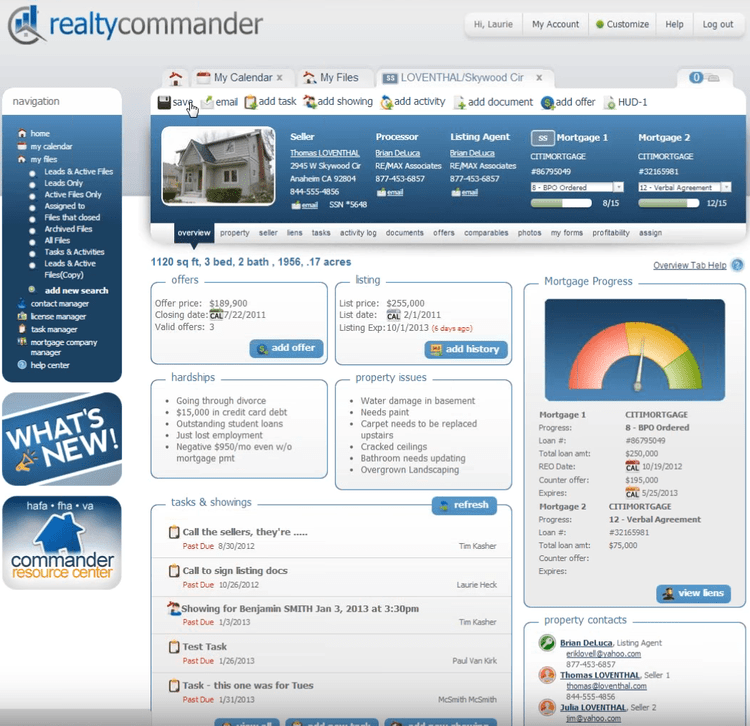Viewport: 750px width, 726px height.
Task: Click the REO Date calendar icon
Action: pos(632,466)
